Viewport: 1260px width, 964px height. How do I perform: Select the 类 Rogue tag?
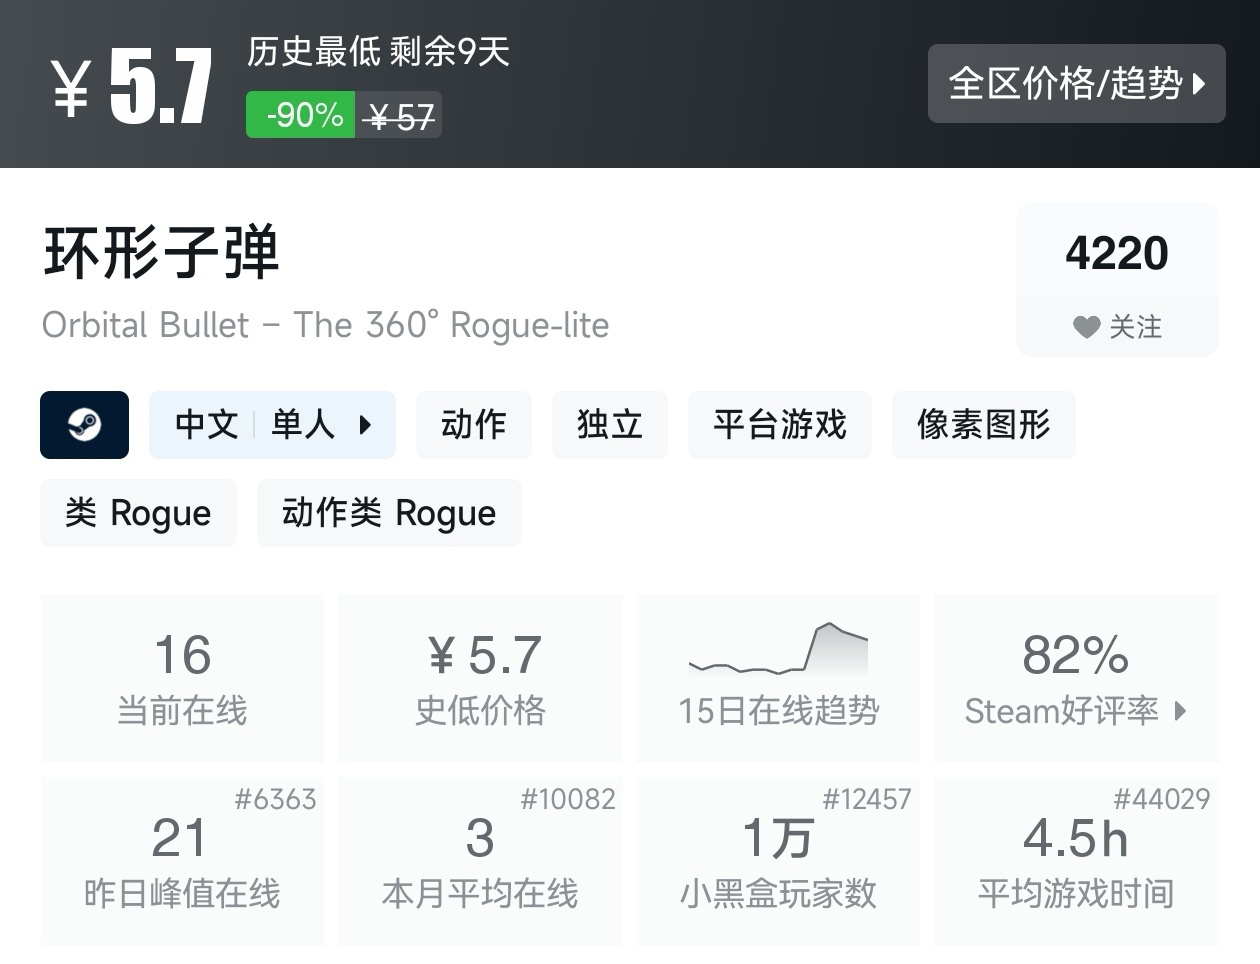point(138,513)
